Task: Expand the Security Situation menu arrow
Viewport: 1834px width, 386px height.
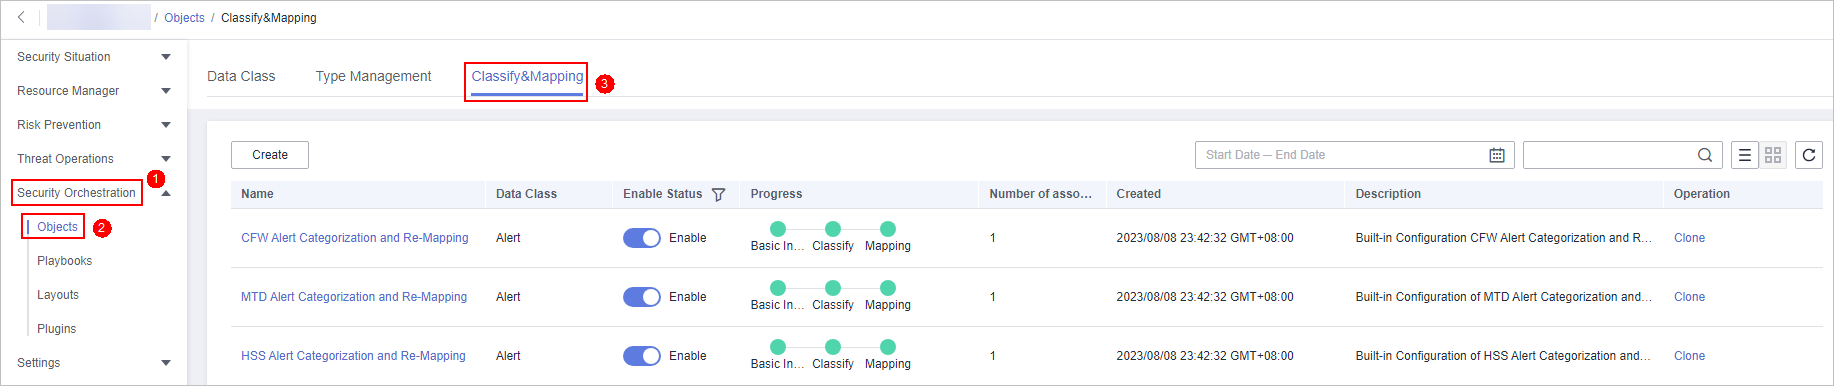Action: click(x=166, y=57)
